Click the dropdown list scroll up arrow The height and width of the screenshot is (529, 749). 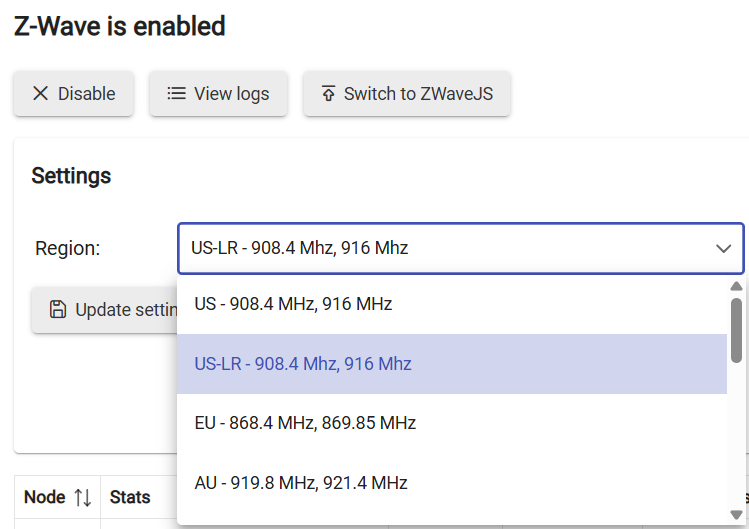point(737,286)
